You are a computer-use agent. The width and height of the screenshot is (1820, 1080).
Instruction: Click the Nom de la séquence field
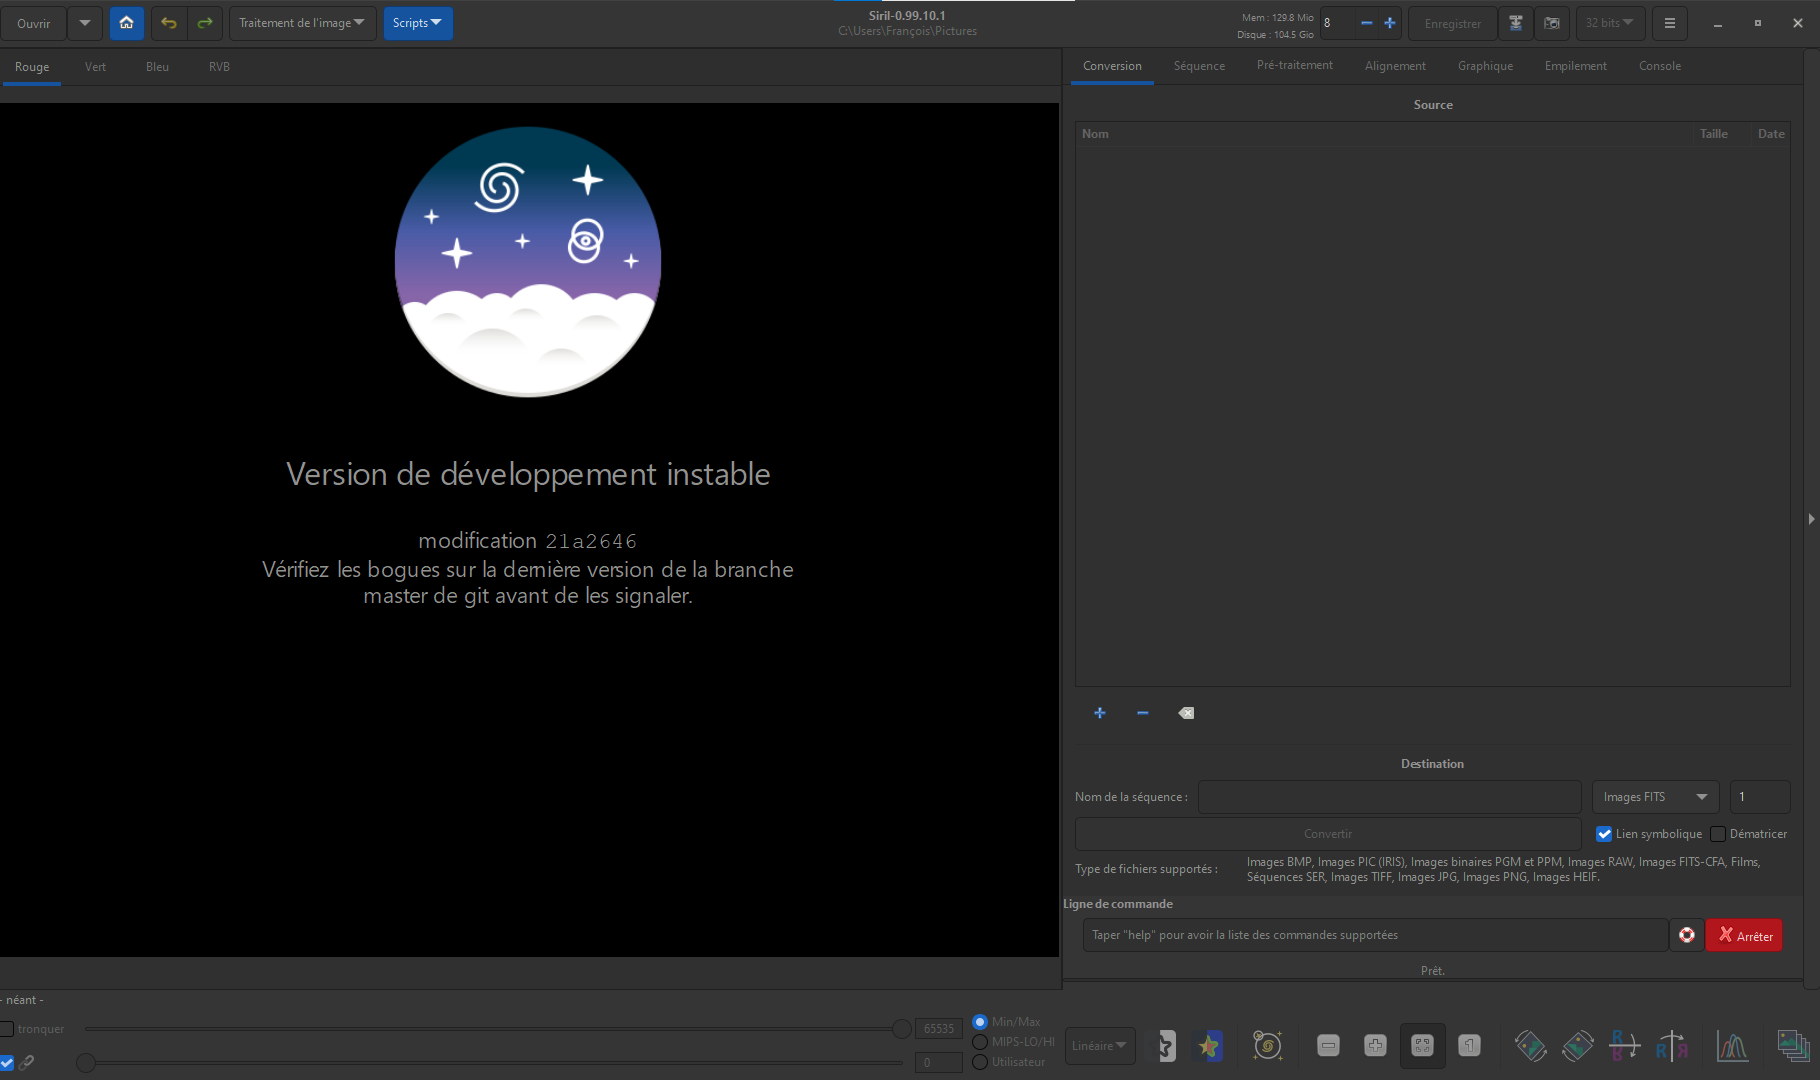1389,797
